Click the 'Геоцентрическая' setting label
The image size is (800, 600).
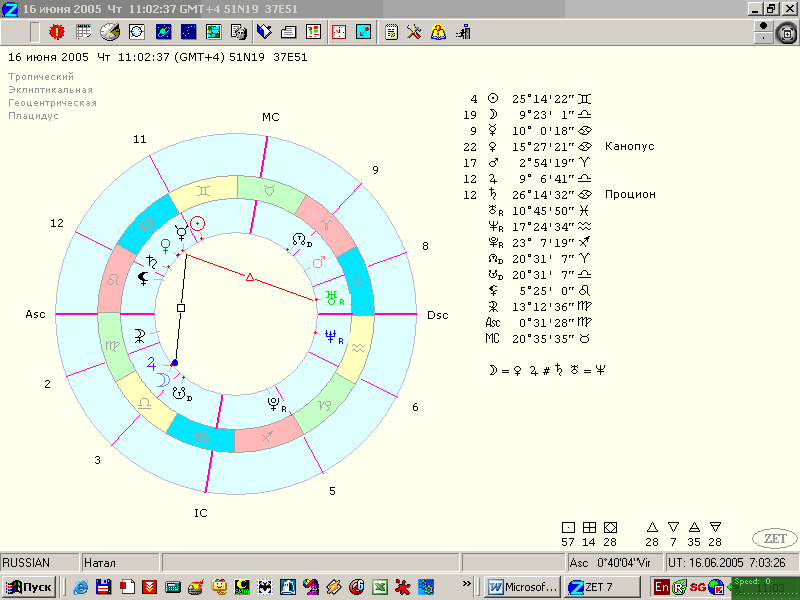point(52,103)
